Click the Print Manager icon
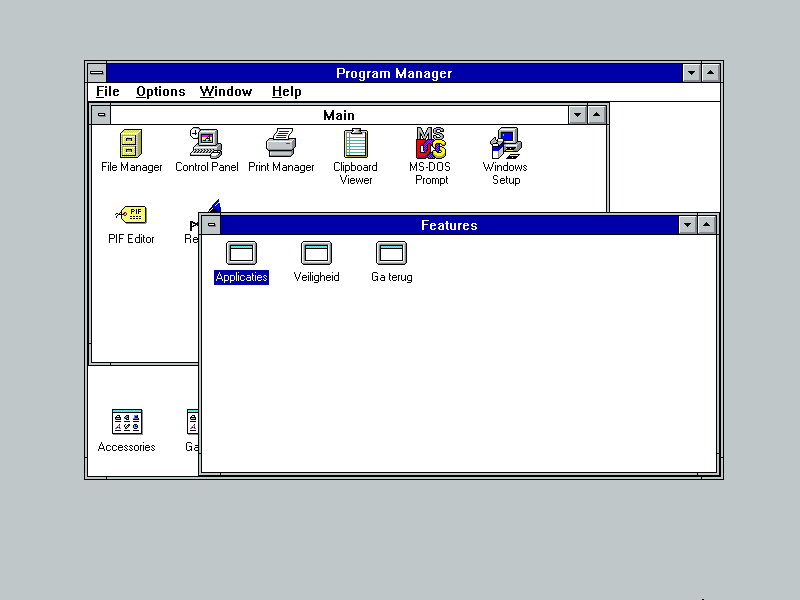Viewport: 800px width, 600px height. pos(281,144)
